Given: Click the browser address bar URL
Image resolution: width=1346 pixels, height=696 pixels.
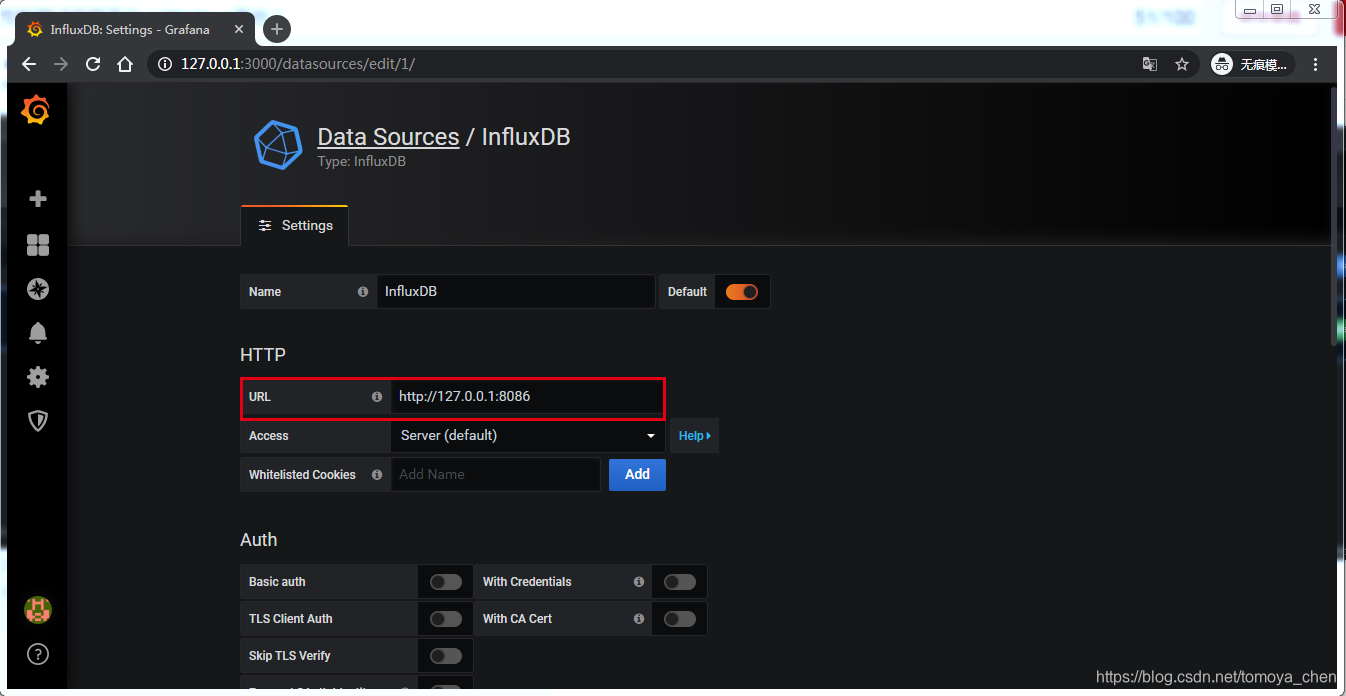Looking at the screenshot, I should tap(298, 64).
